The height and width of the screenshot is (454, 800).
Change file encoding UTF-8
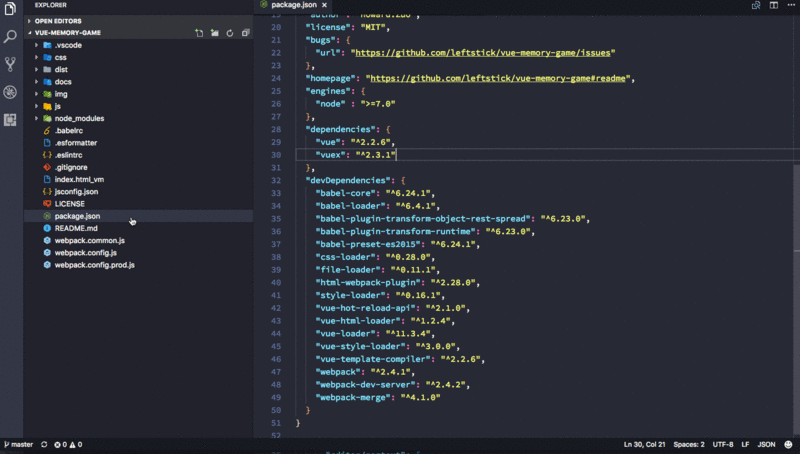[722, 445]
